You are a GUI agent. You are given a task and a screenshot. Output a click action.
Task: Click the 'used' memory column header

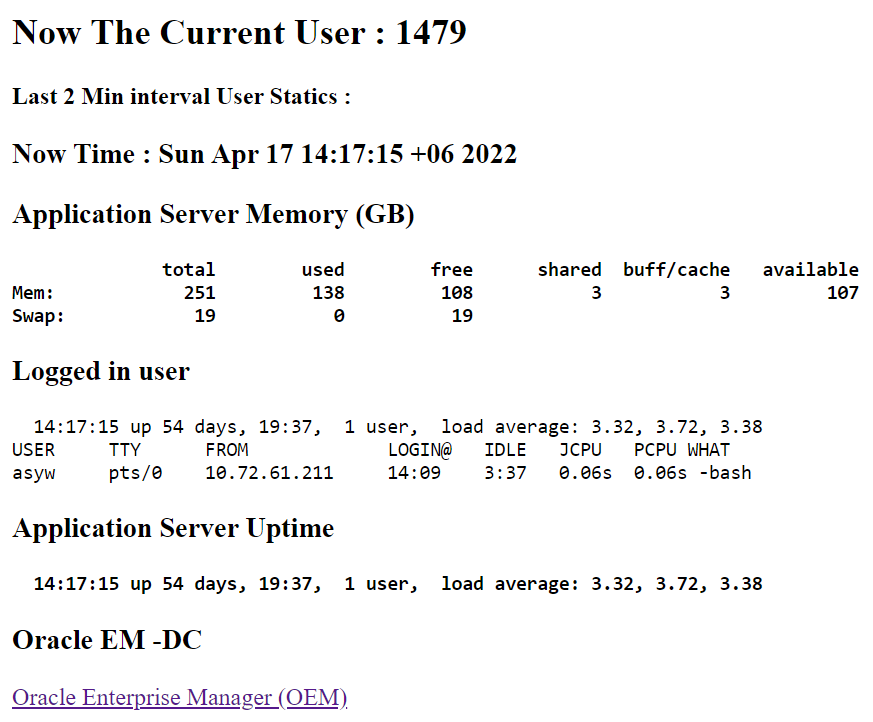323,270
